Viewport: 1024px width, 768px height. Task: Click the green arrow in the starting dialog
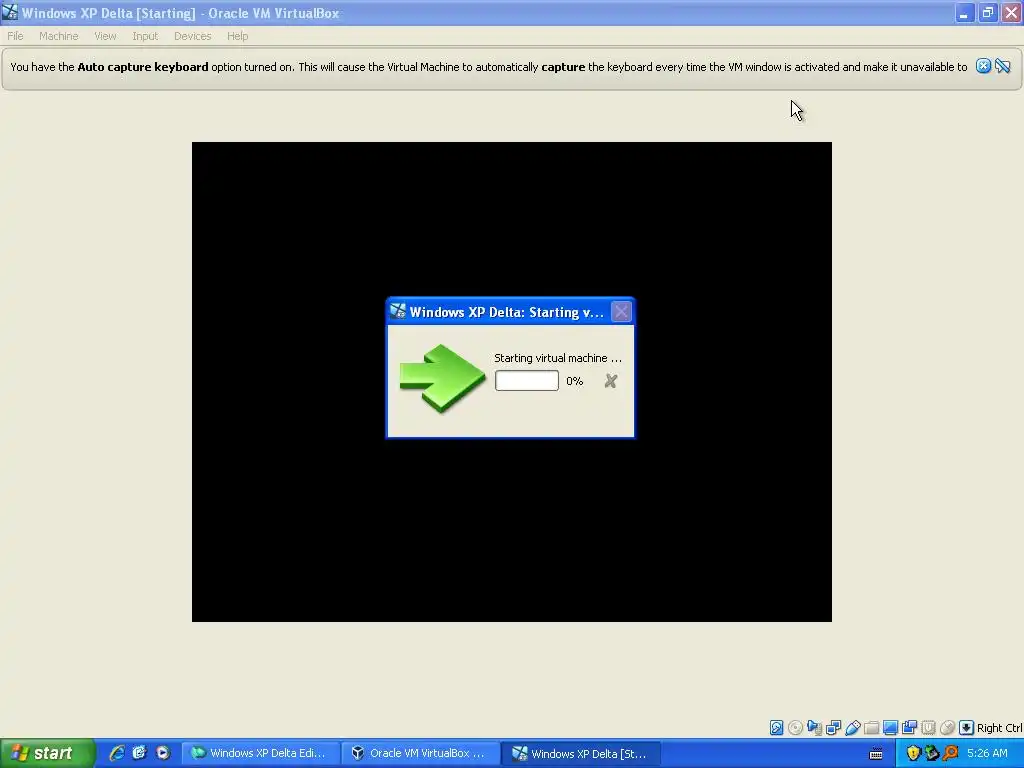(442, 378)
